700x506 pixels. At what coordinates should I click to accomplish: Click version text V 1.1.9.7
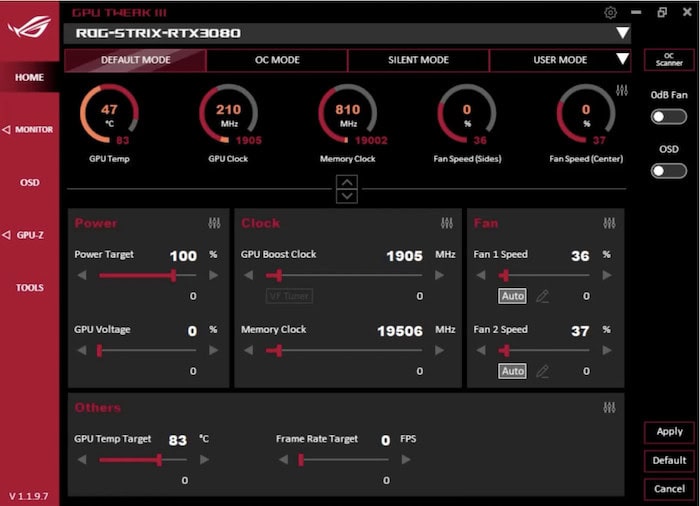[x=28, y=496]
